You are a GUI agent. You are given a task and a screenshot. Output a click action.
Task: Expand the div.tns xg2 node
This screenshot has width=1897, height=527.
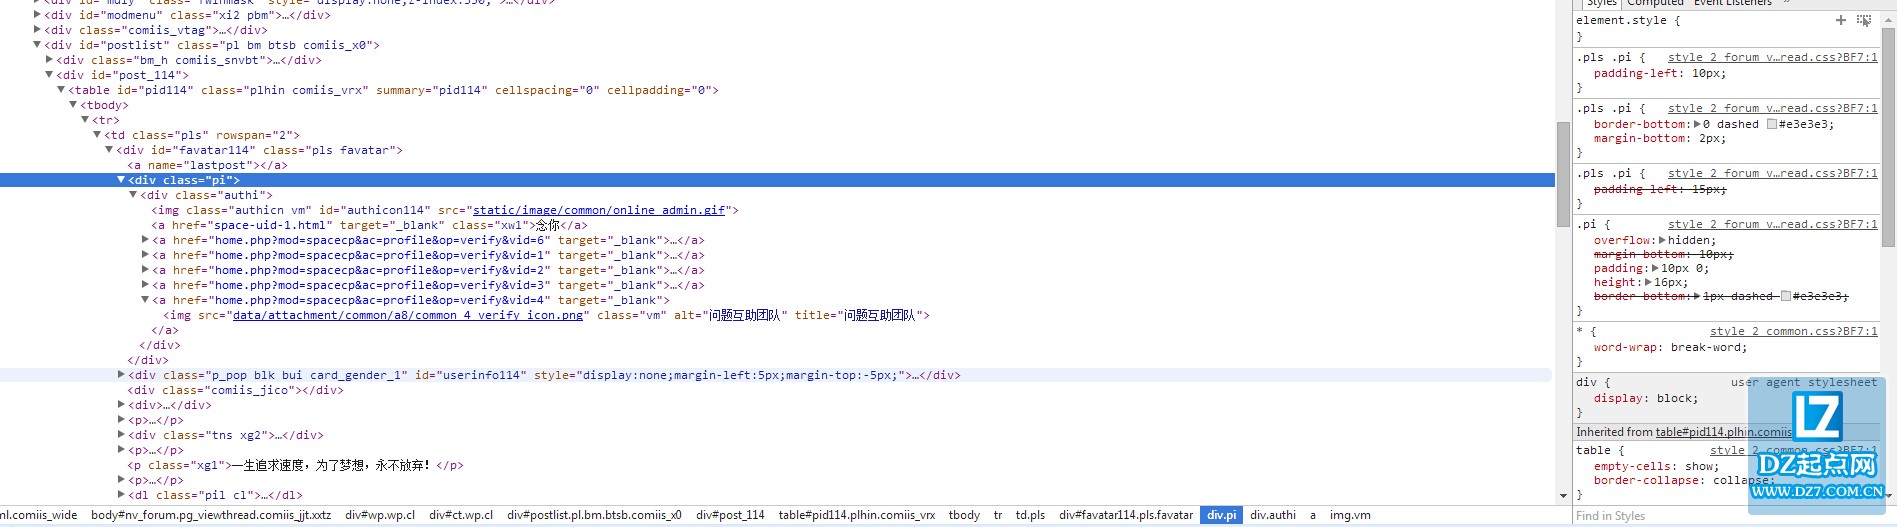click(x=122, y=435)
